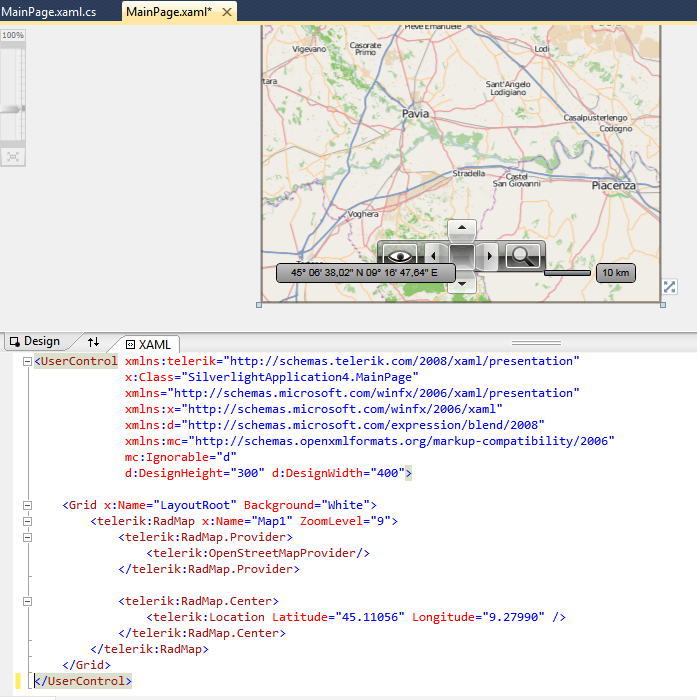Click the designer resize handle beside the map

point(670,288)
